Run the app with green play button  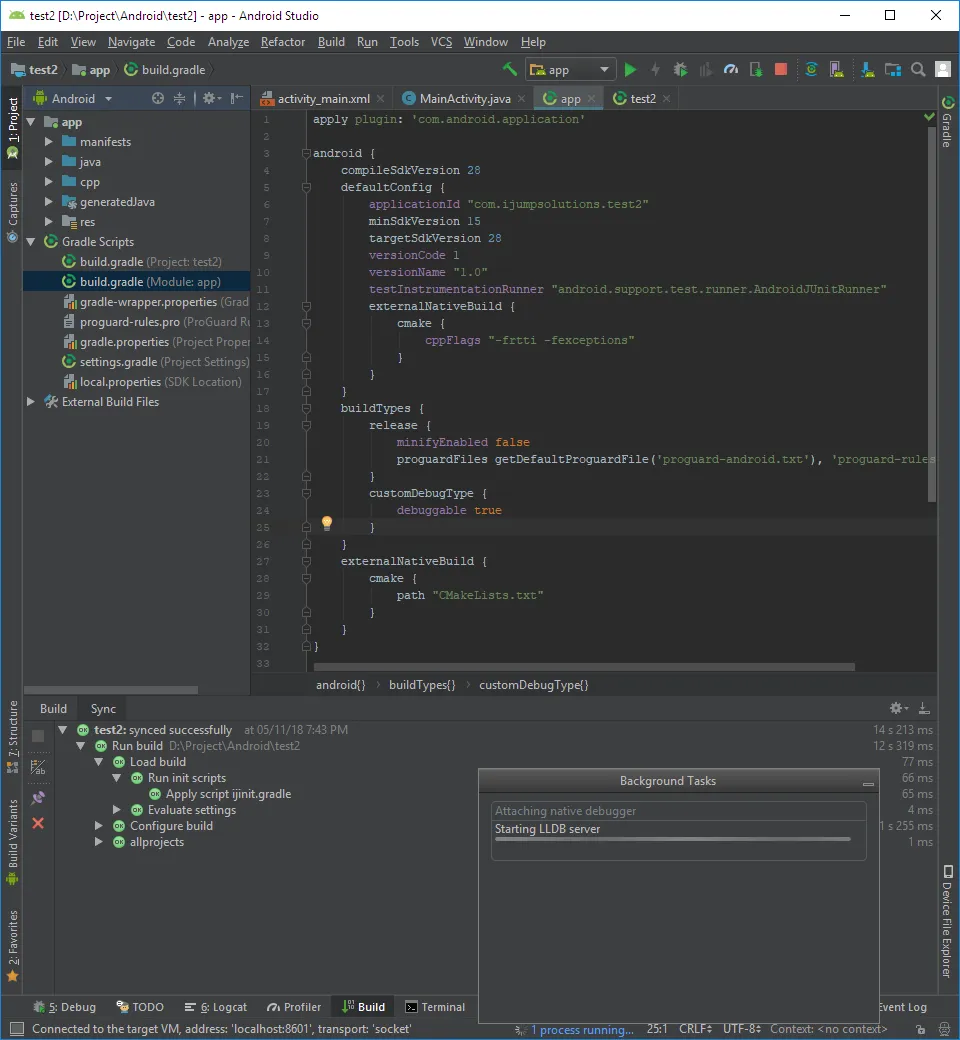pyautogui.click(x=630, y=69)
